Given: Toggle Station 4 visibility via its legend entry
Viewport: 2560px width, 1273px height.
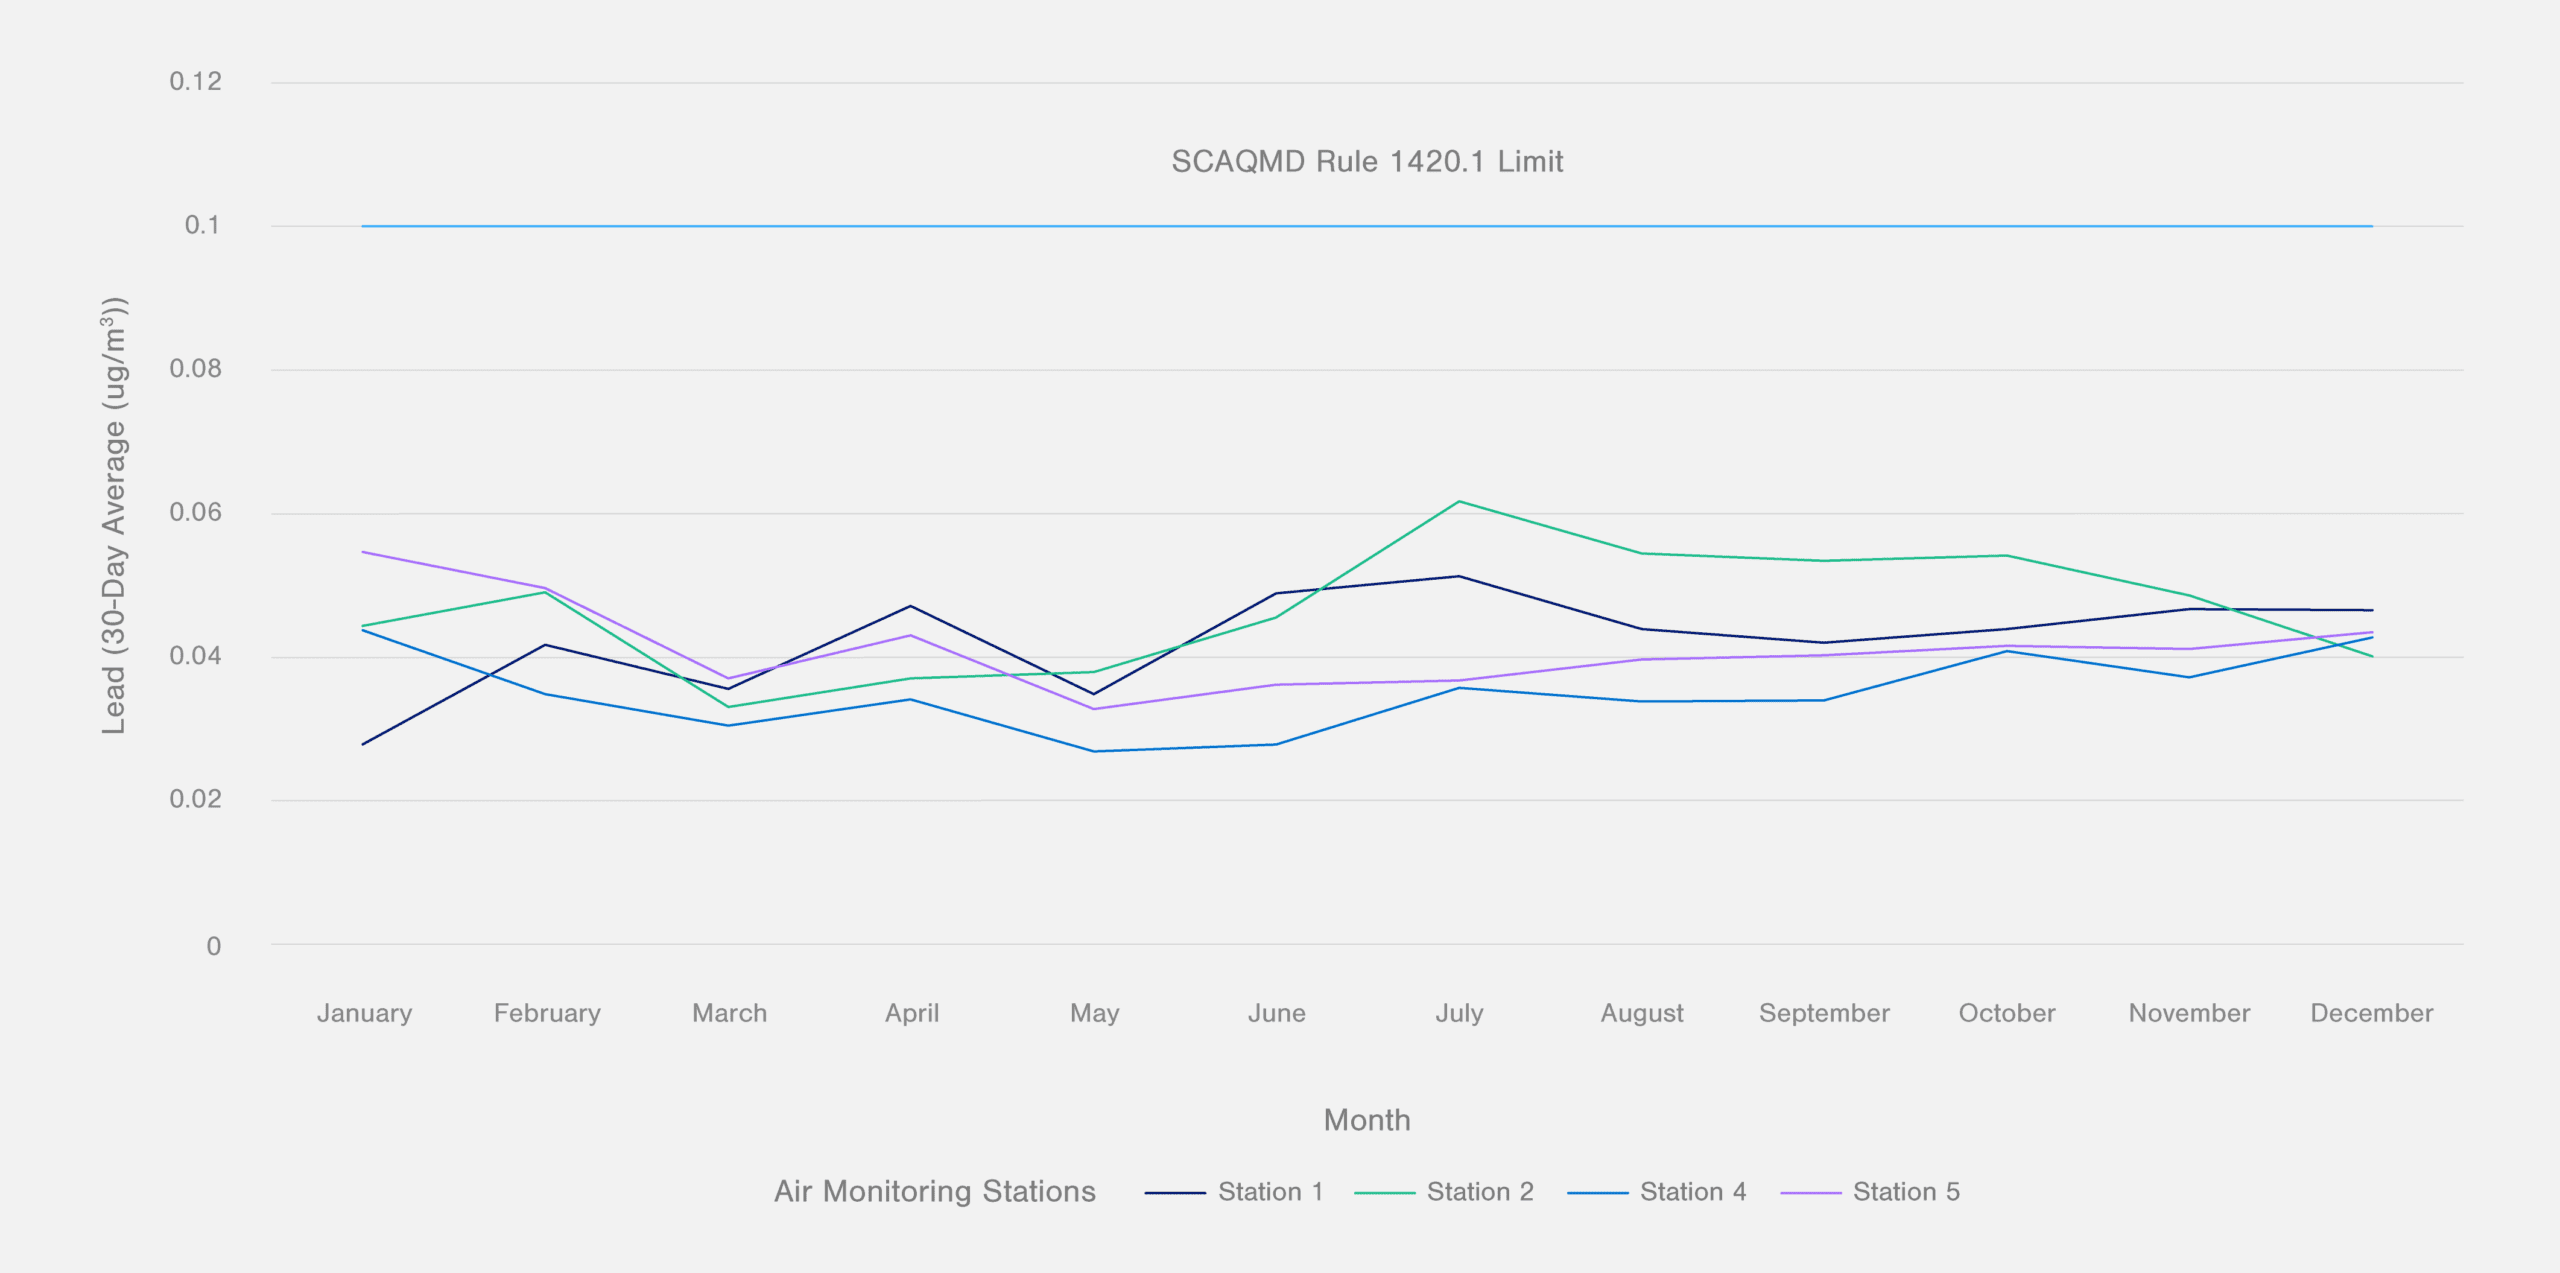Looking at the screenshot, I should pos(1693,1191).
